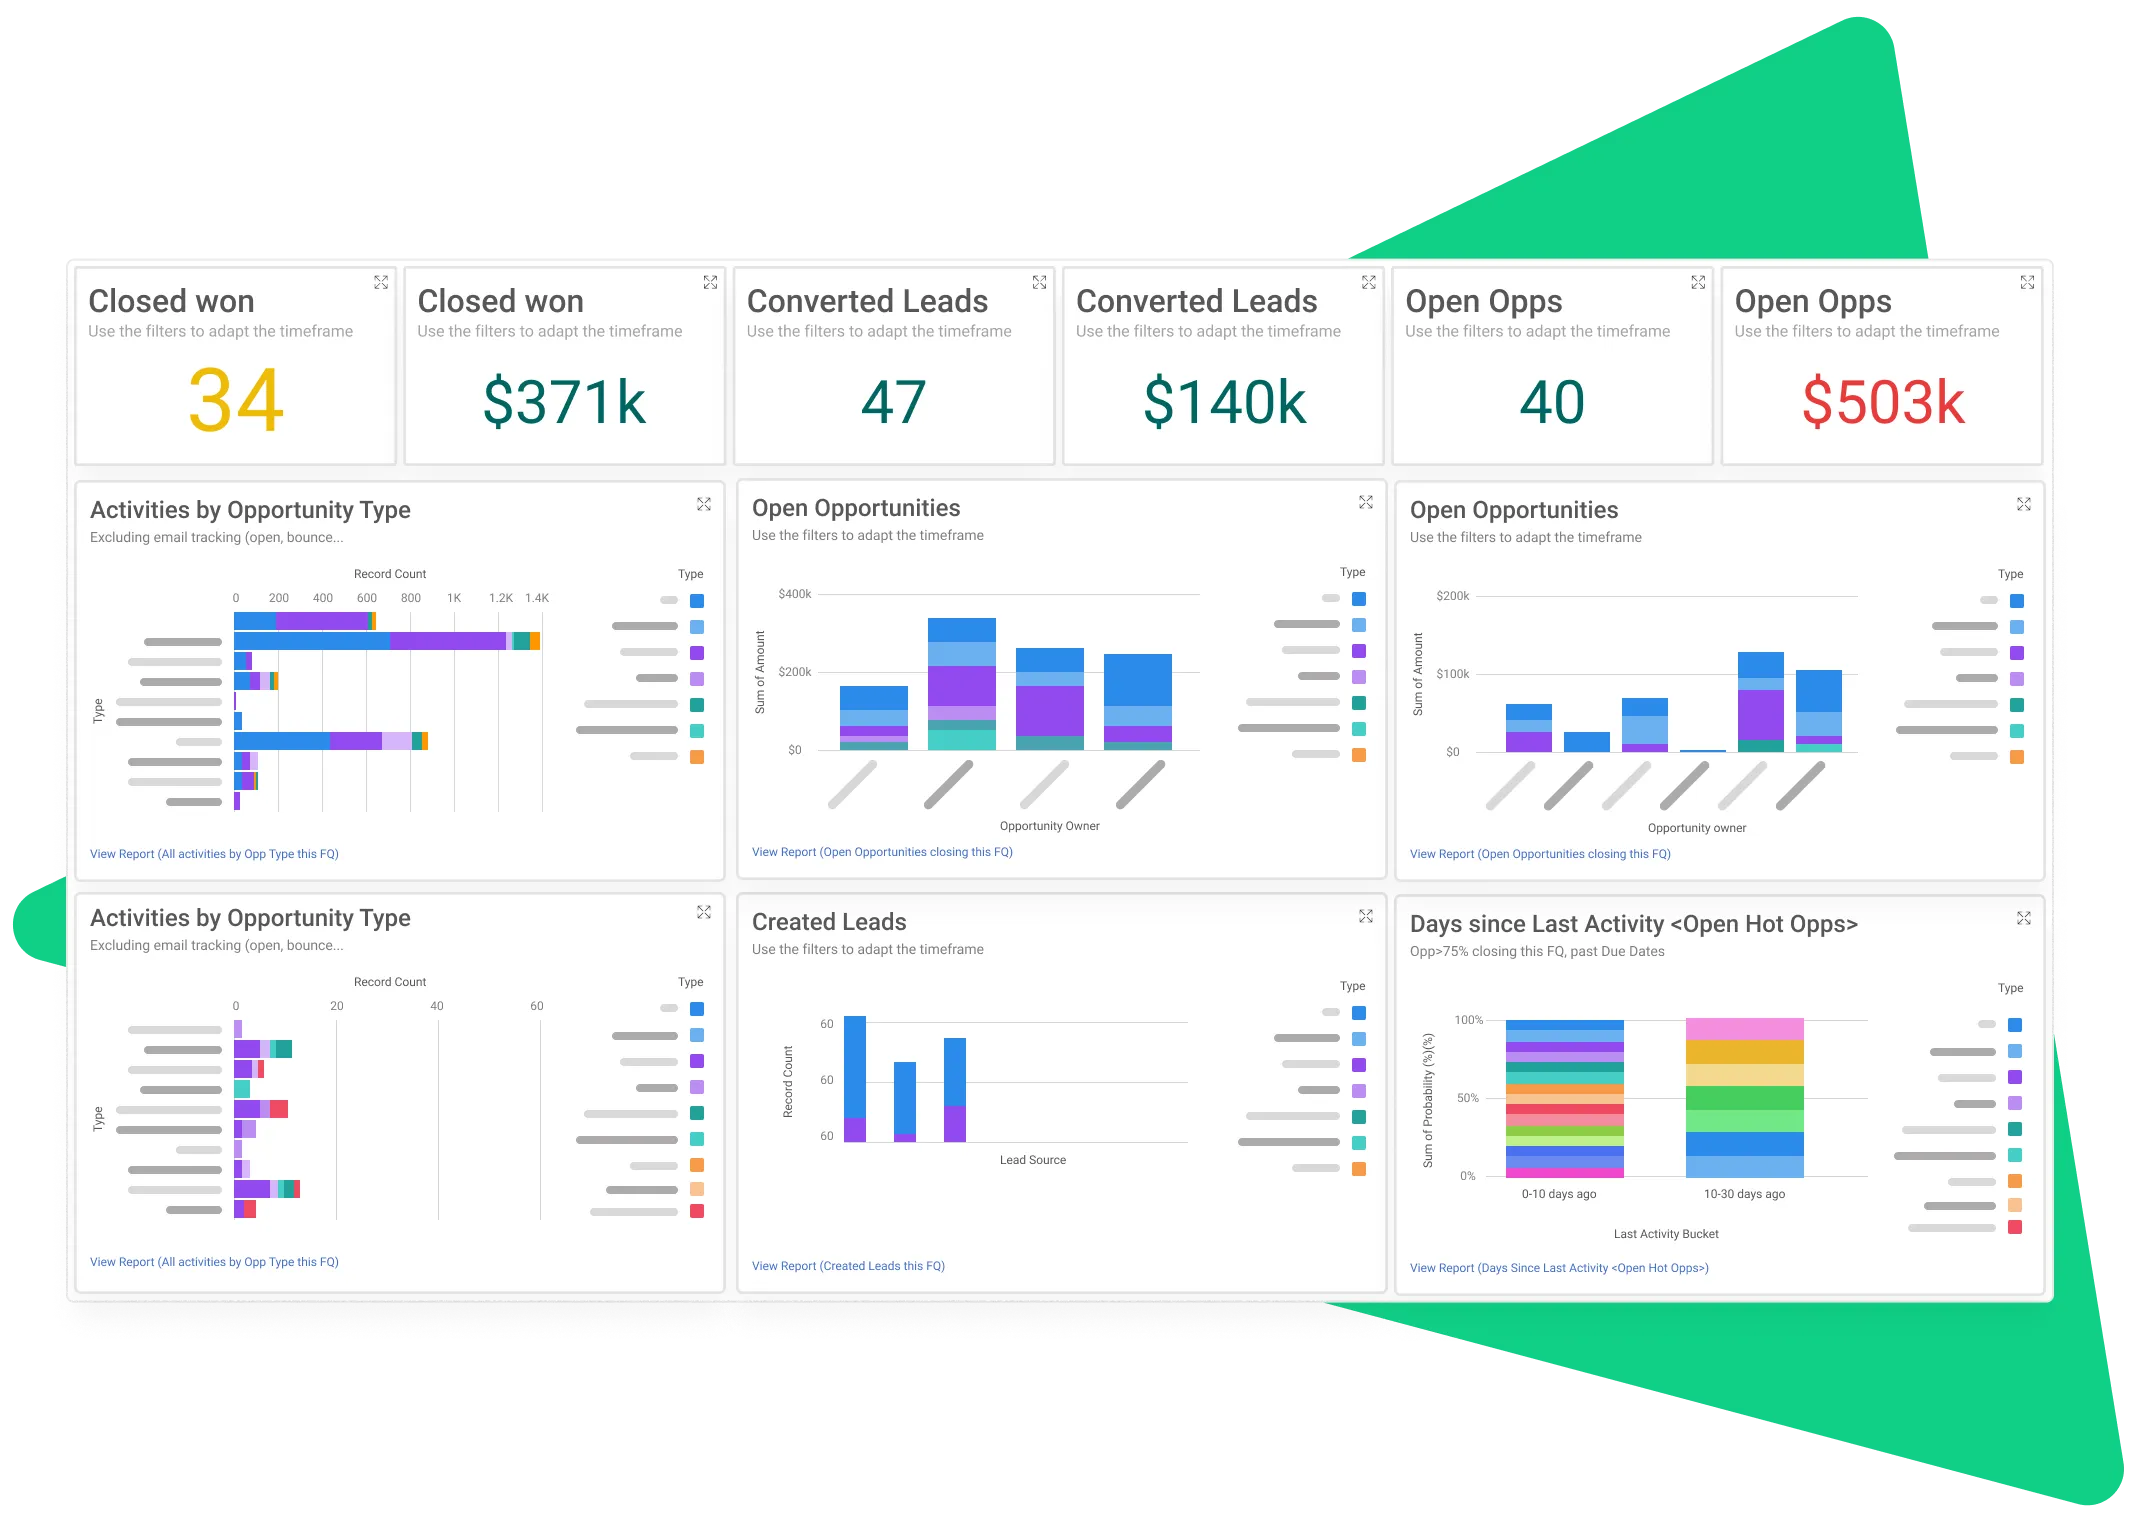Click Days since Last Activity <Open Hot Opps> title

coord(1634,924)
